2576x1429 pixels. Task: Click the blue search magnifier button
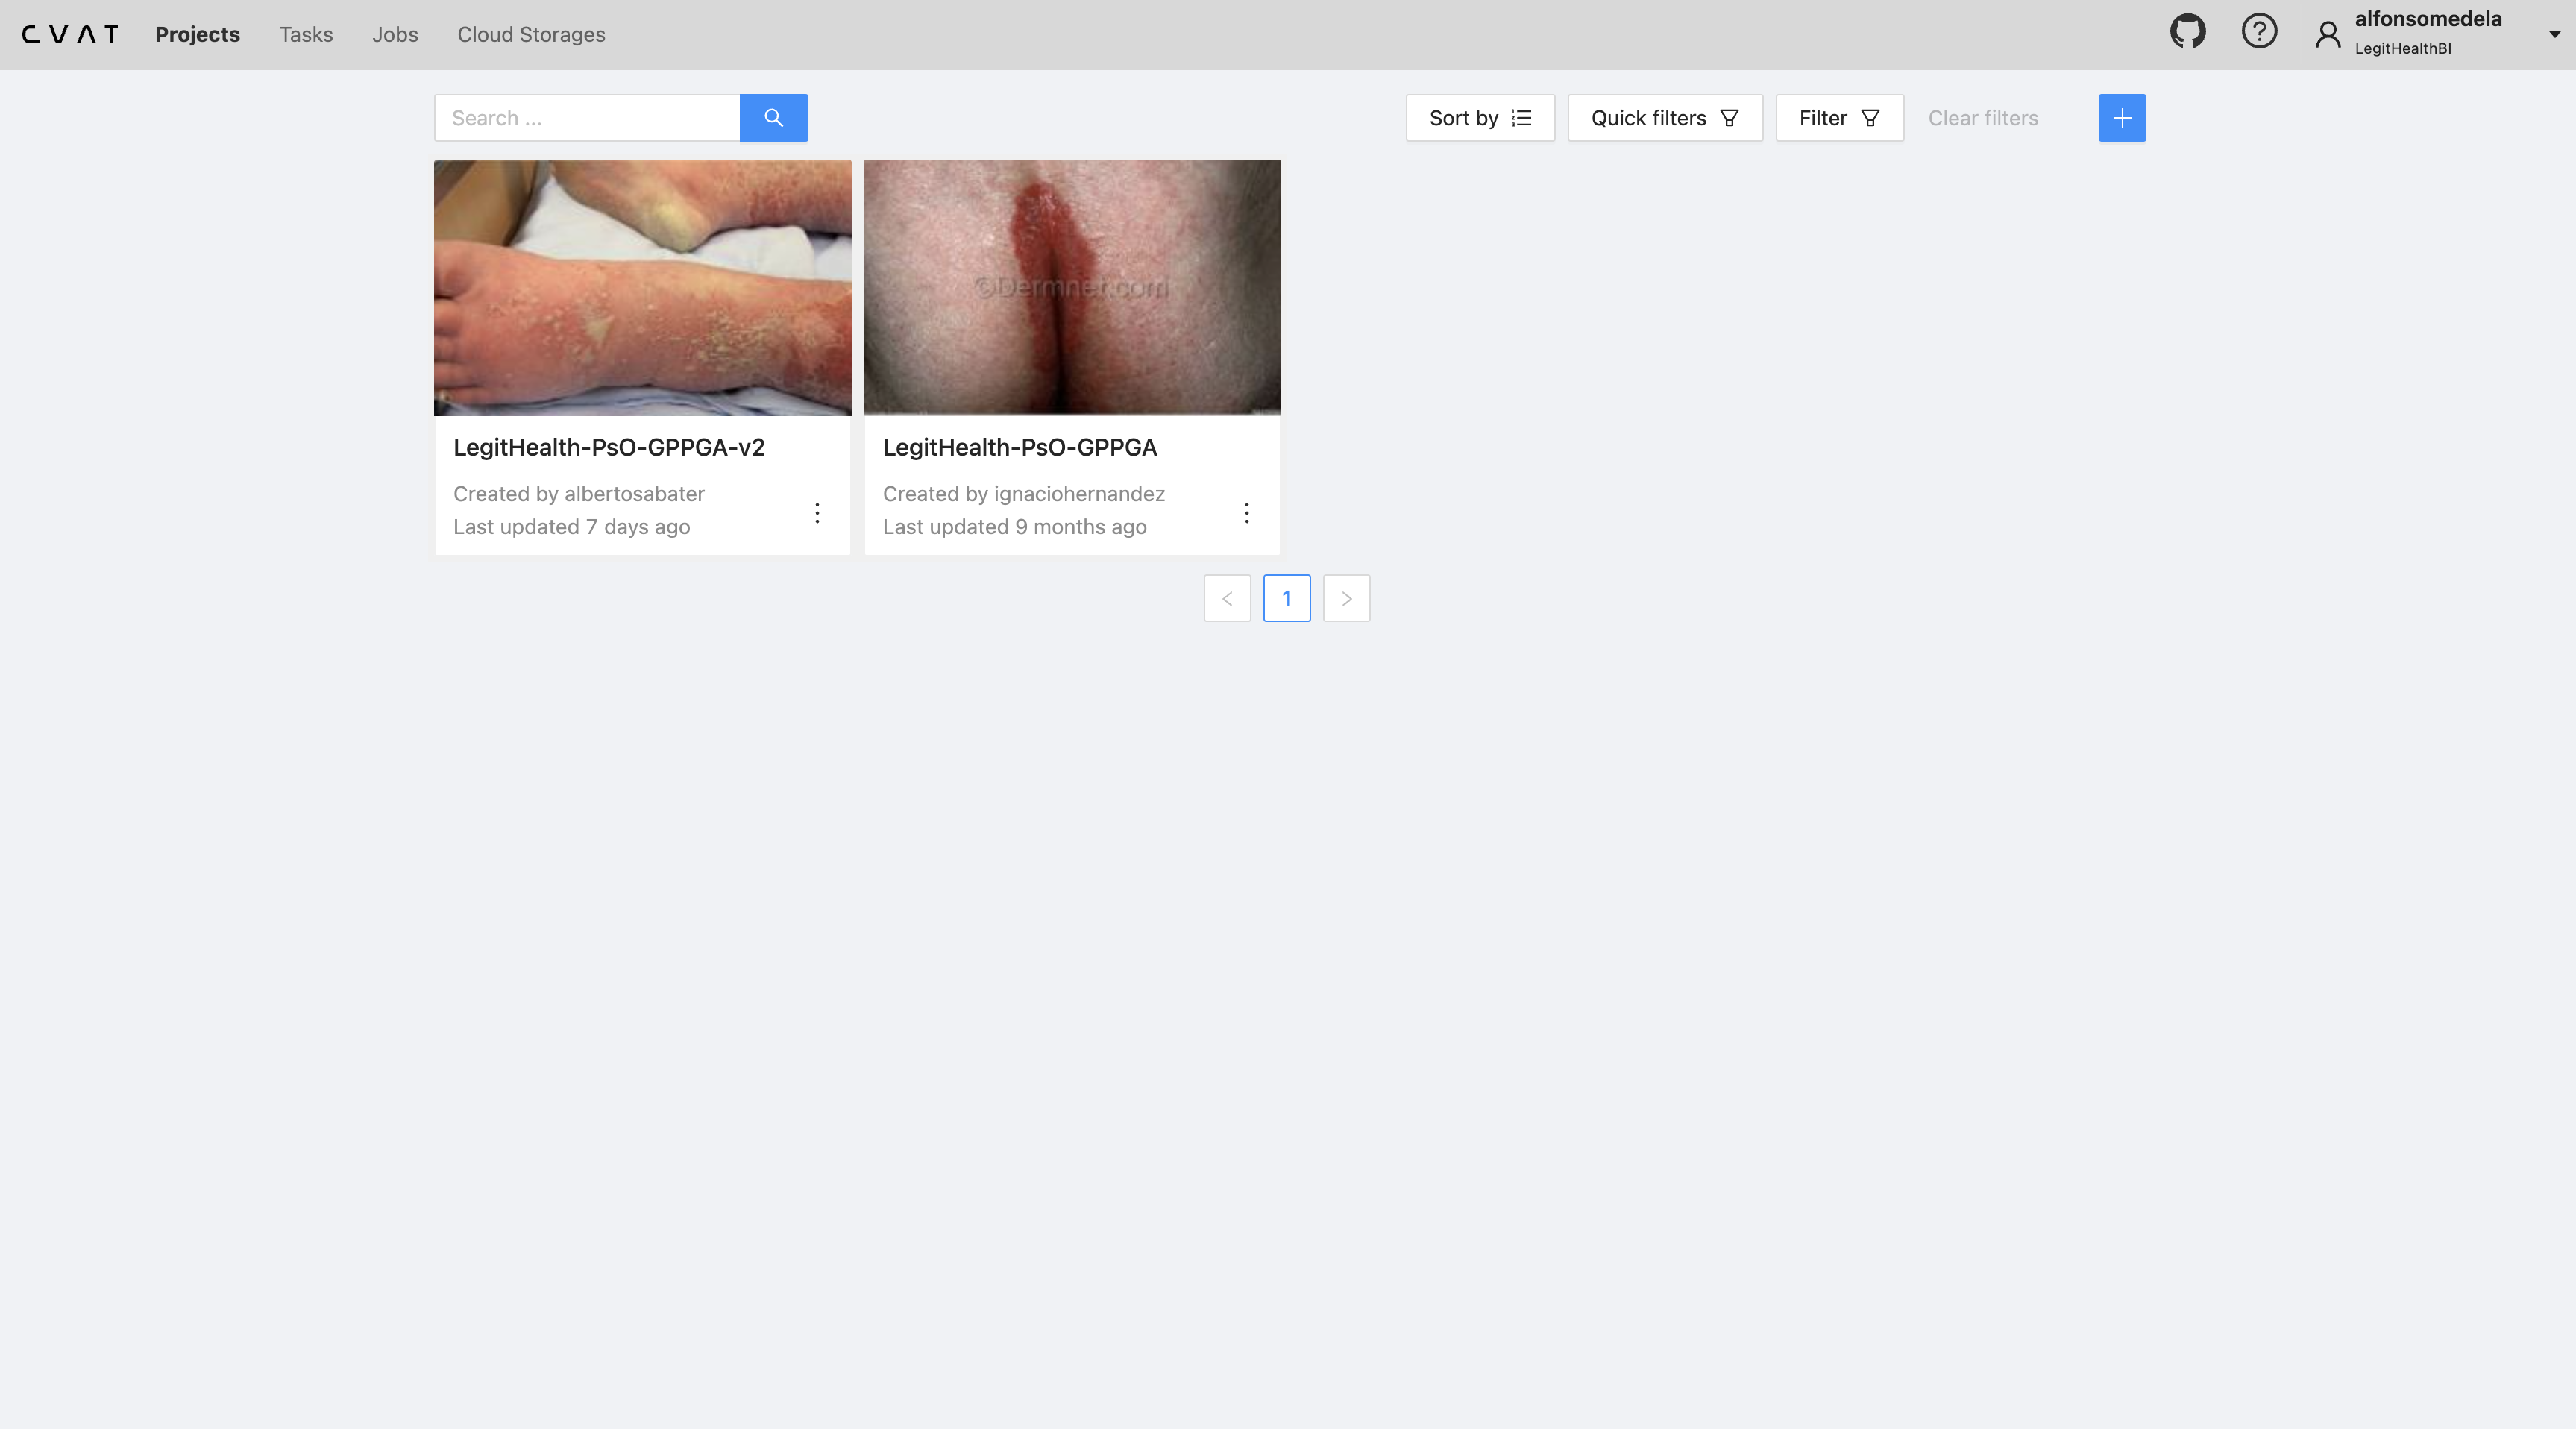tap(773, 118)
